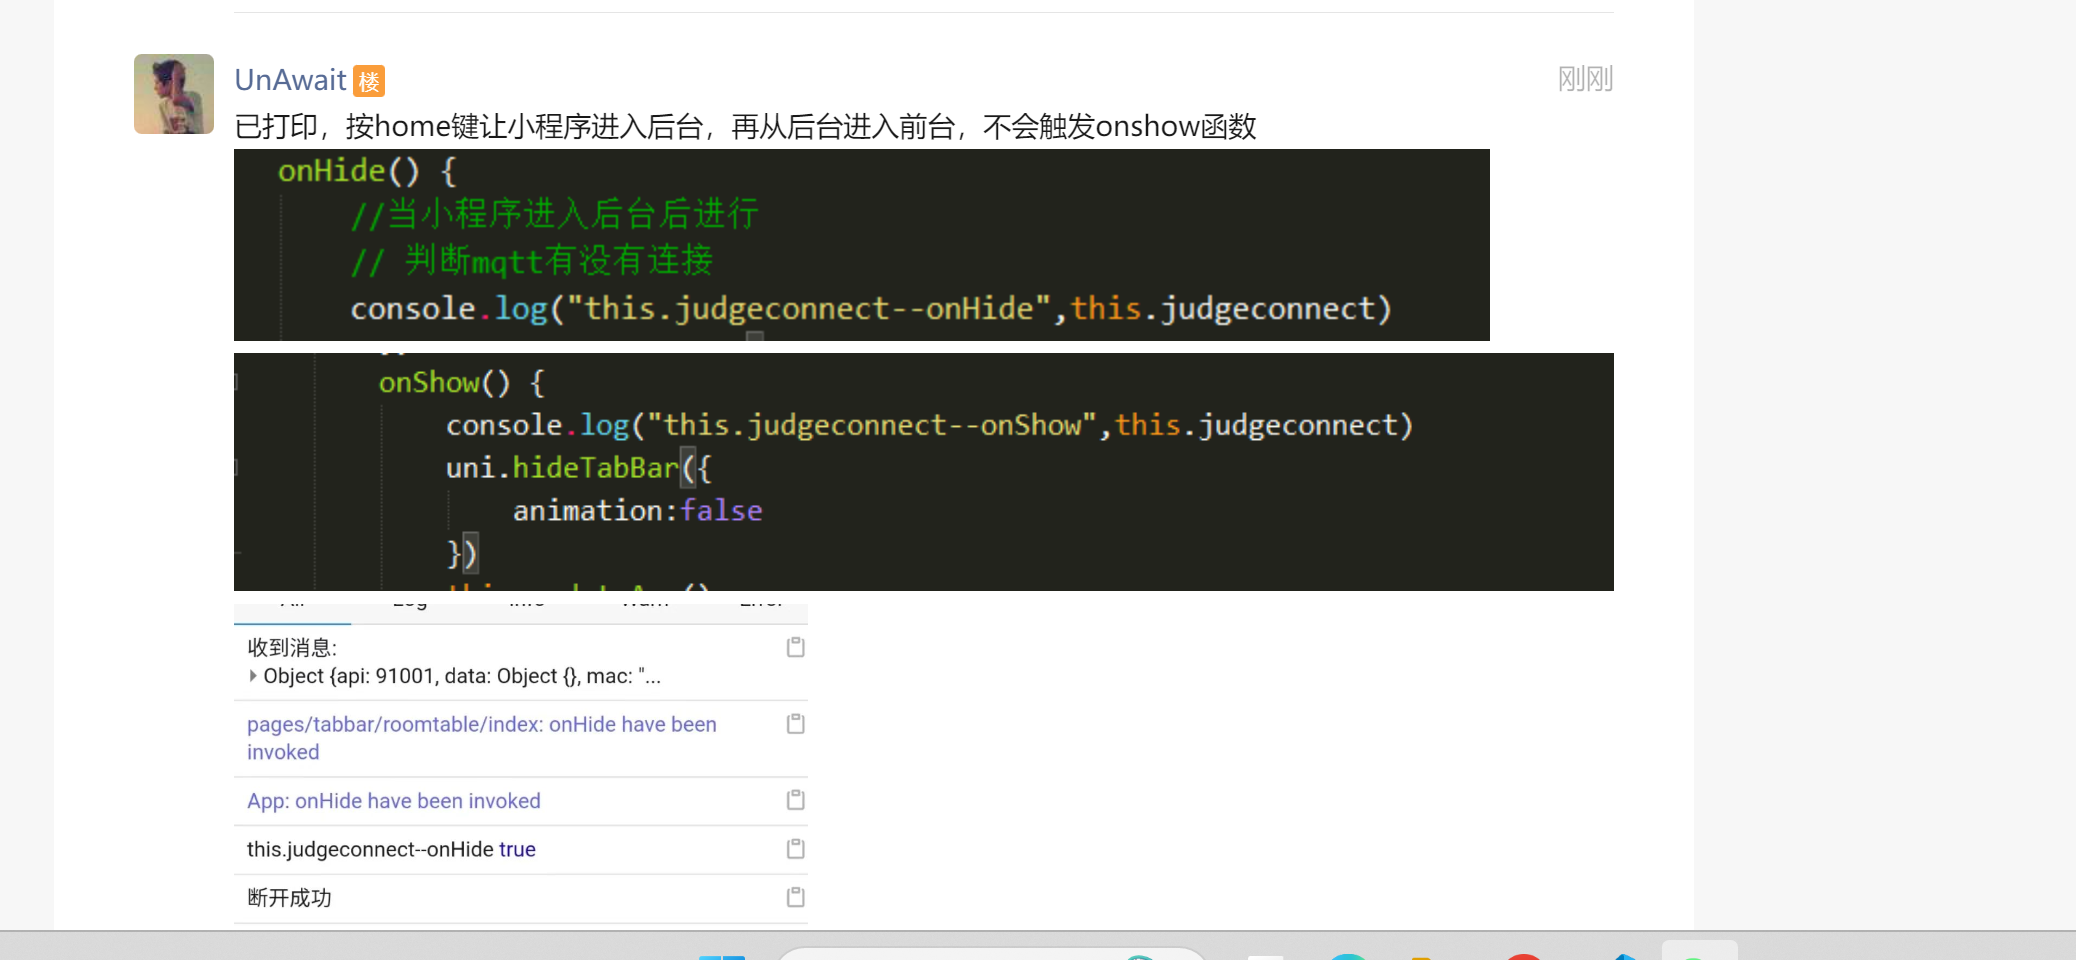This screenshot has width=2076, height=960.
Task: Copy the 收到消息 console entry
Action: (796, 647)
